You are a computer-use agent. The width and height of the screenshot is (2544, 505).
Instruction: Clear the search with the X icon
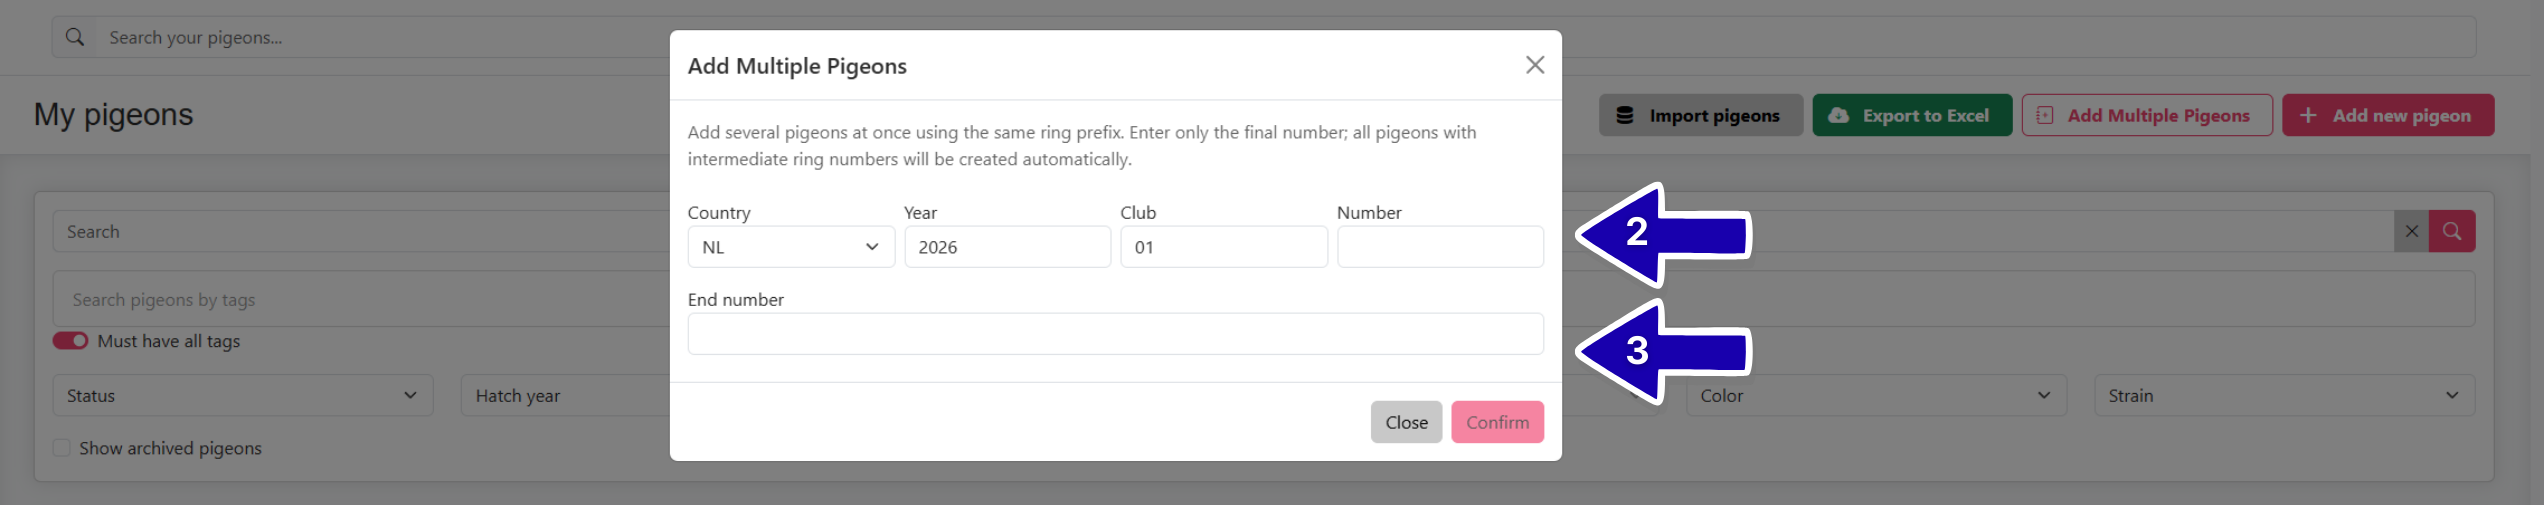click(x=2411, y=232)
